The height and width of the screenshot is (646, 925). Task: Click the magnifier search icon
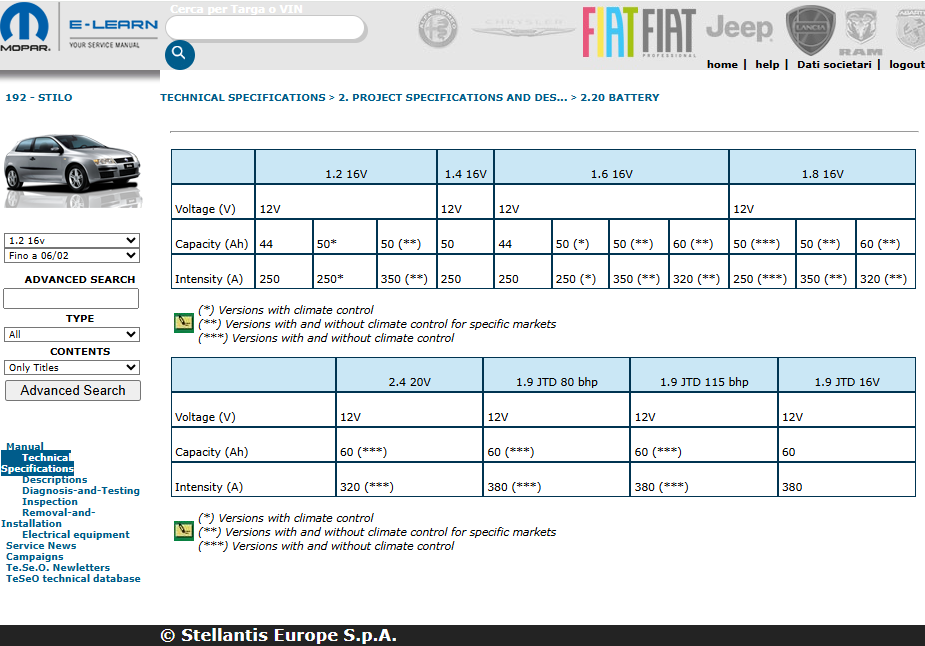(x=179, y=54)
